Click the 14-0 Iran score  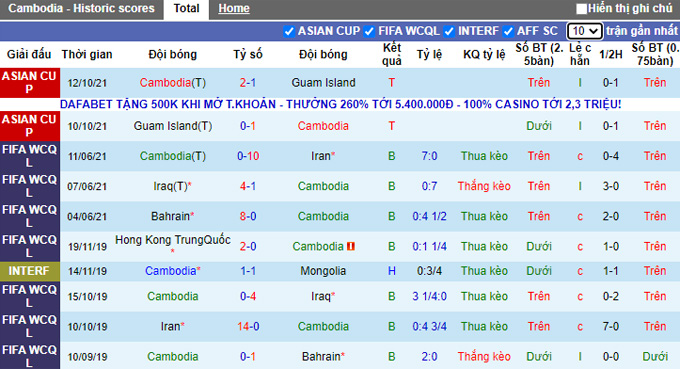(x=248, y=327)
